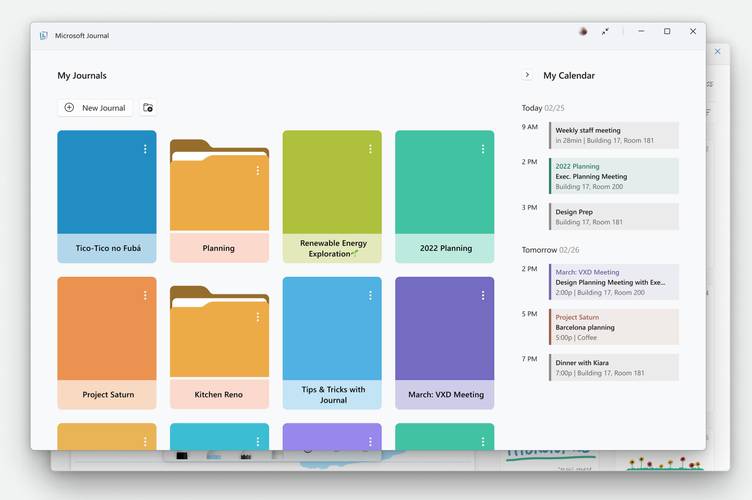Select the Exec. Planning Meeting event
752x500 pixels.
pos(614,176)
